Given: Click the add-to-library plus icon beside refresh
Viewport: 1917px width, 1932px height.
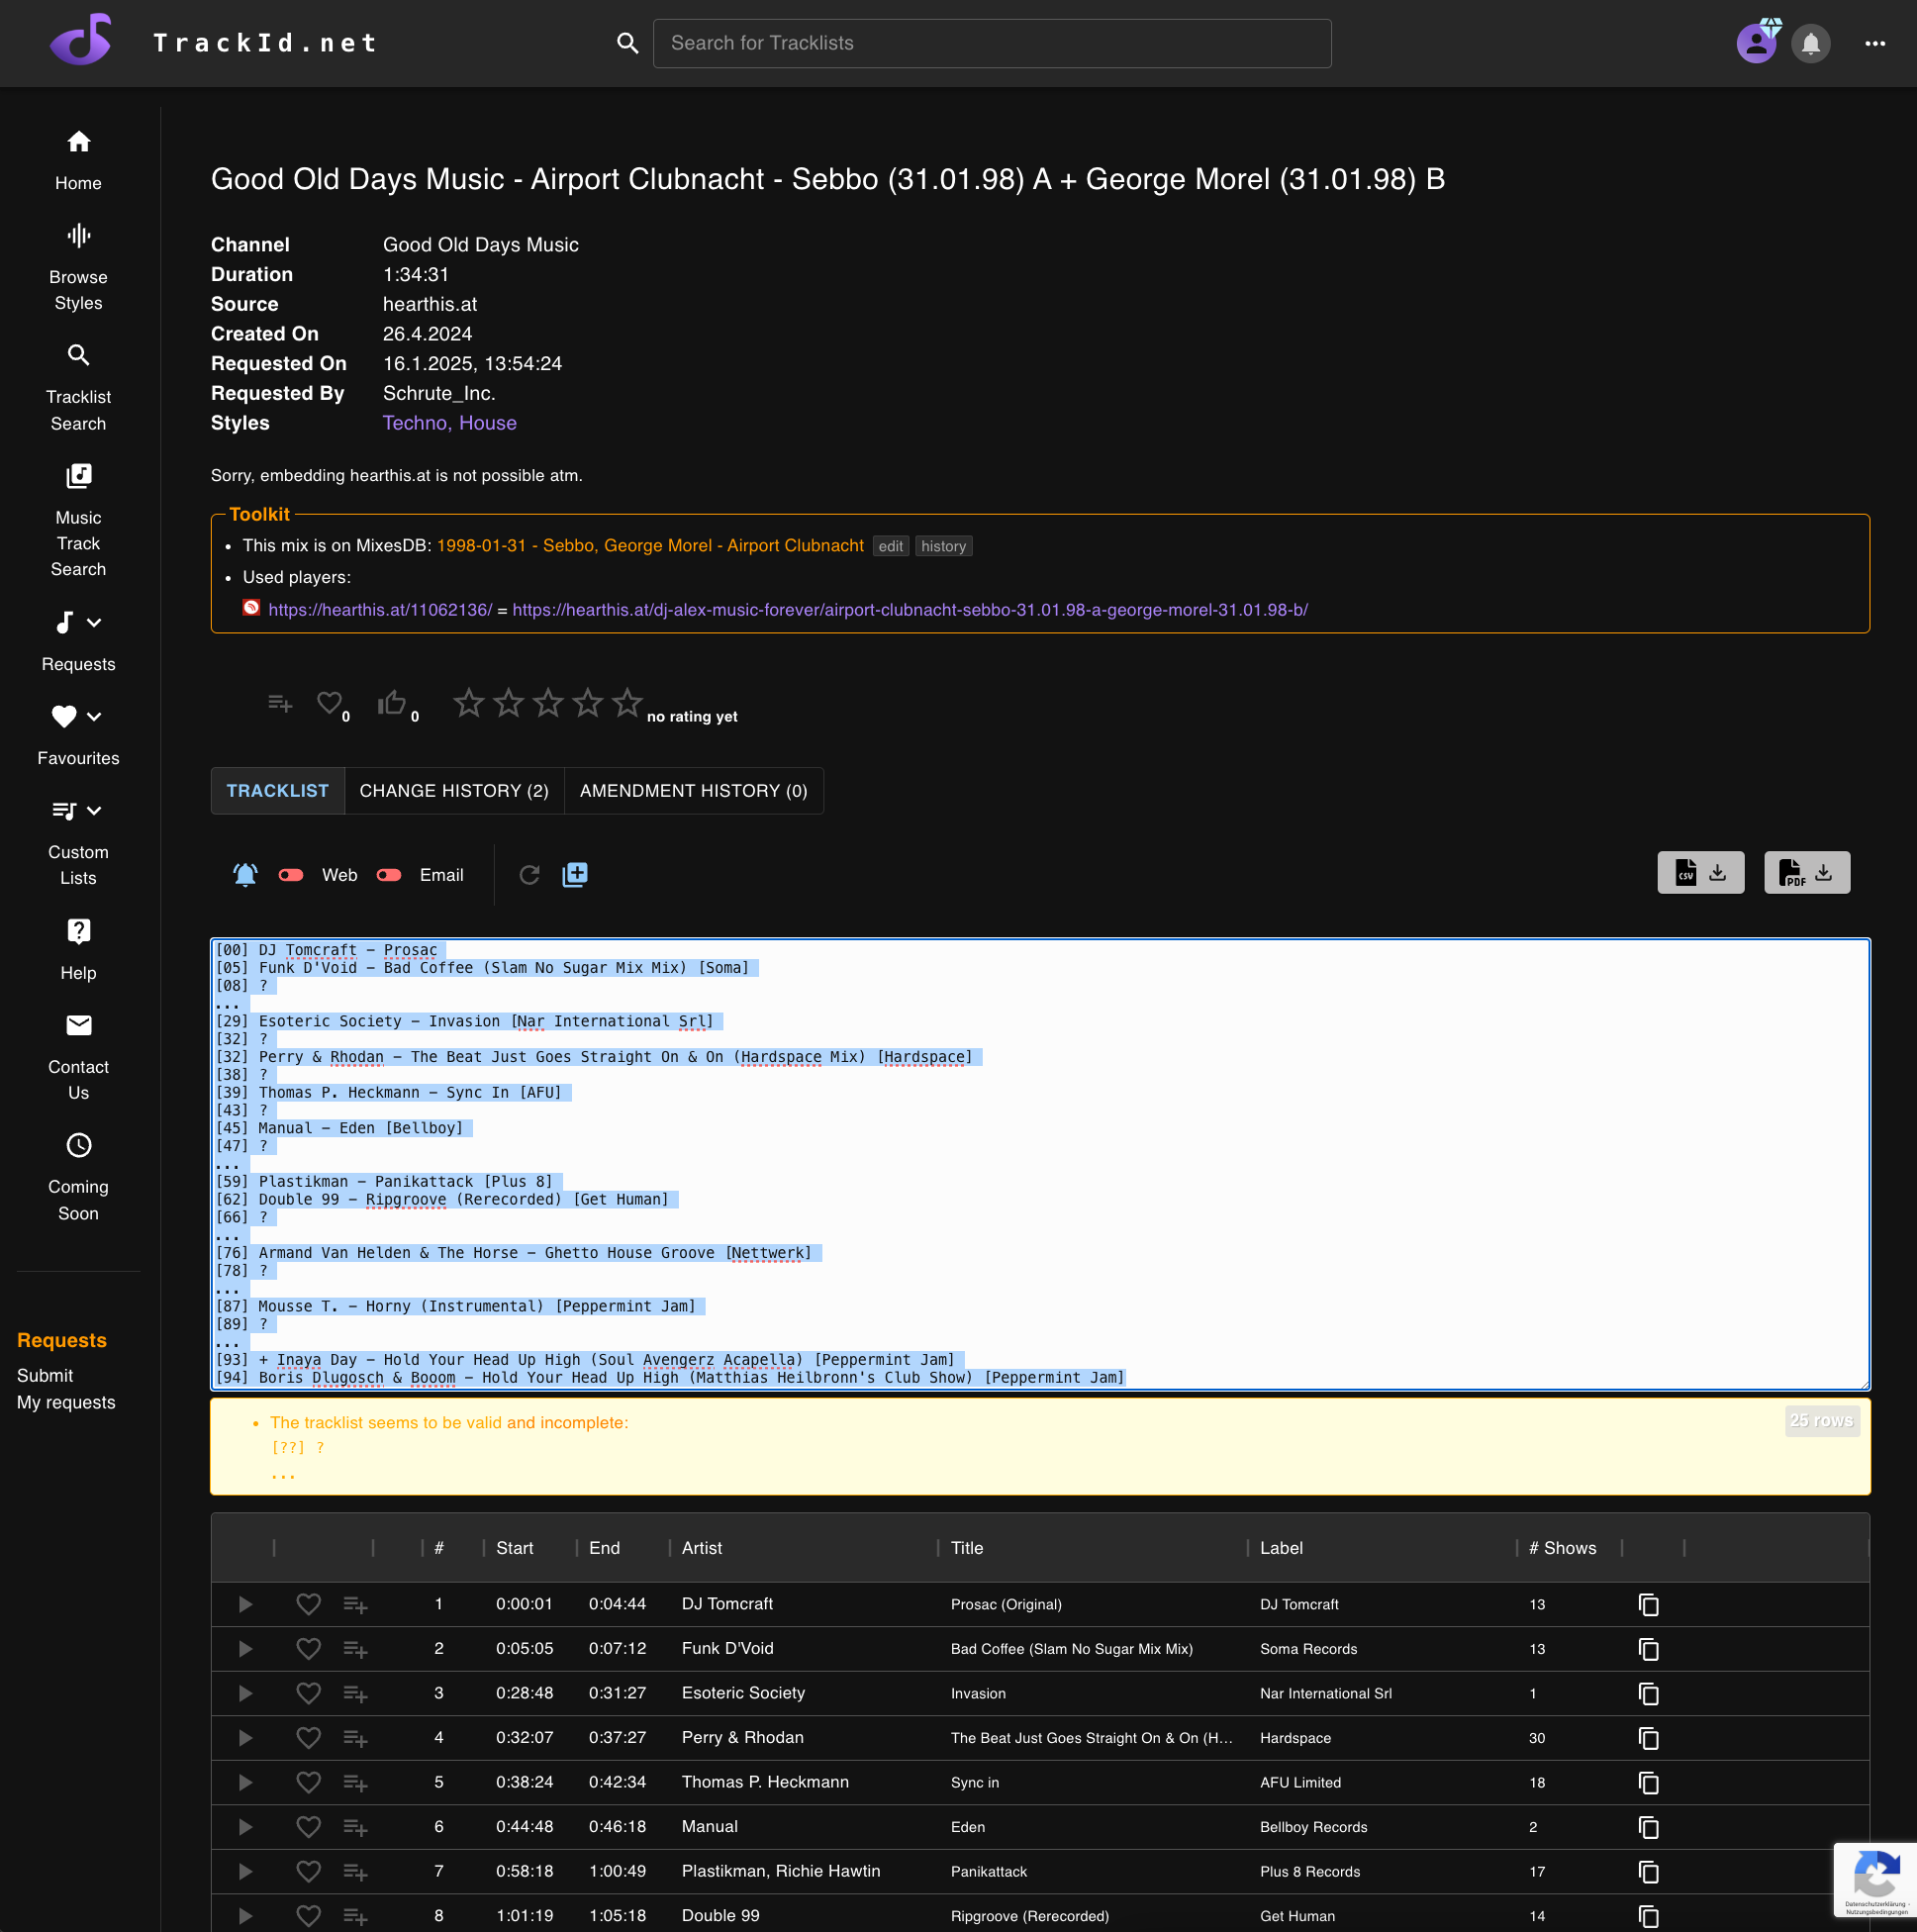Looking at the screenshot, I should (x=575, y=874).
